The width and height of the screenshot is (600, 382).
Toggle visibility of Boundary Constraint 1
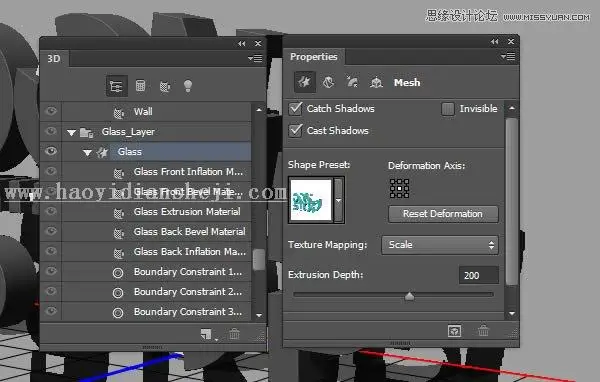point(51,271)
